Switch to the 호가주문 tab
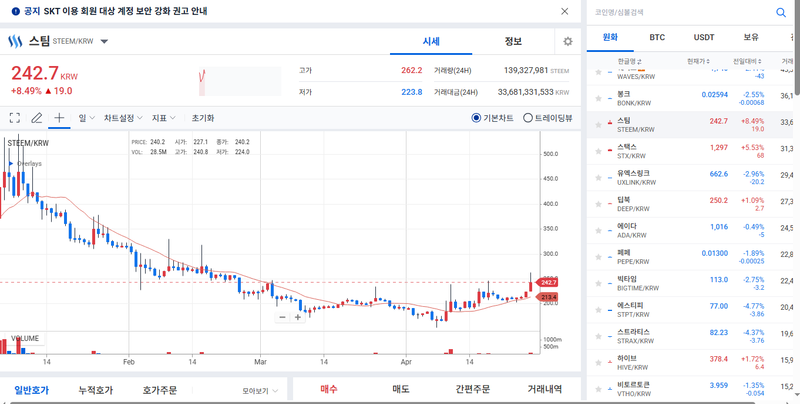The image size is (800, 404). coord(160,390)
